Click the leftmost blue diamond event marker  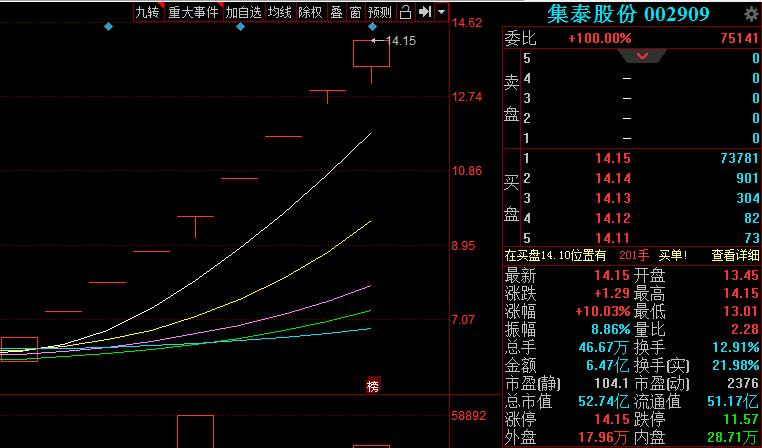pyautogui.click(x=108, y=27)
